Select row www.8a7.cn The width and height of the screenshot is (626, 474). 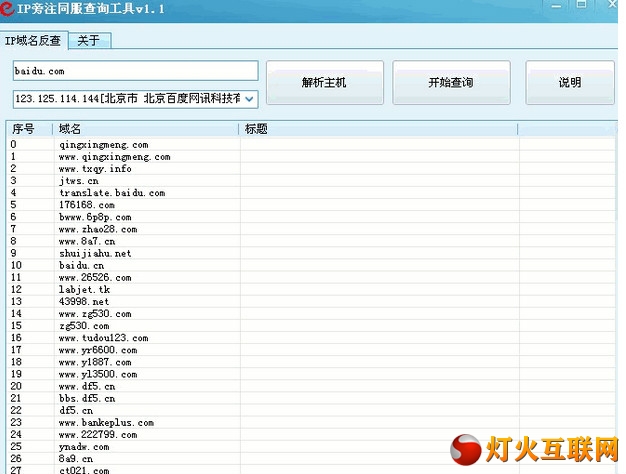click(311, 241)
